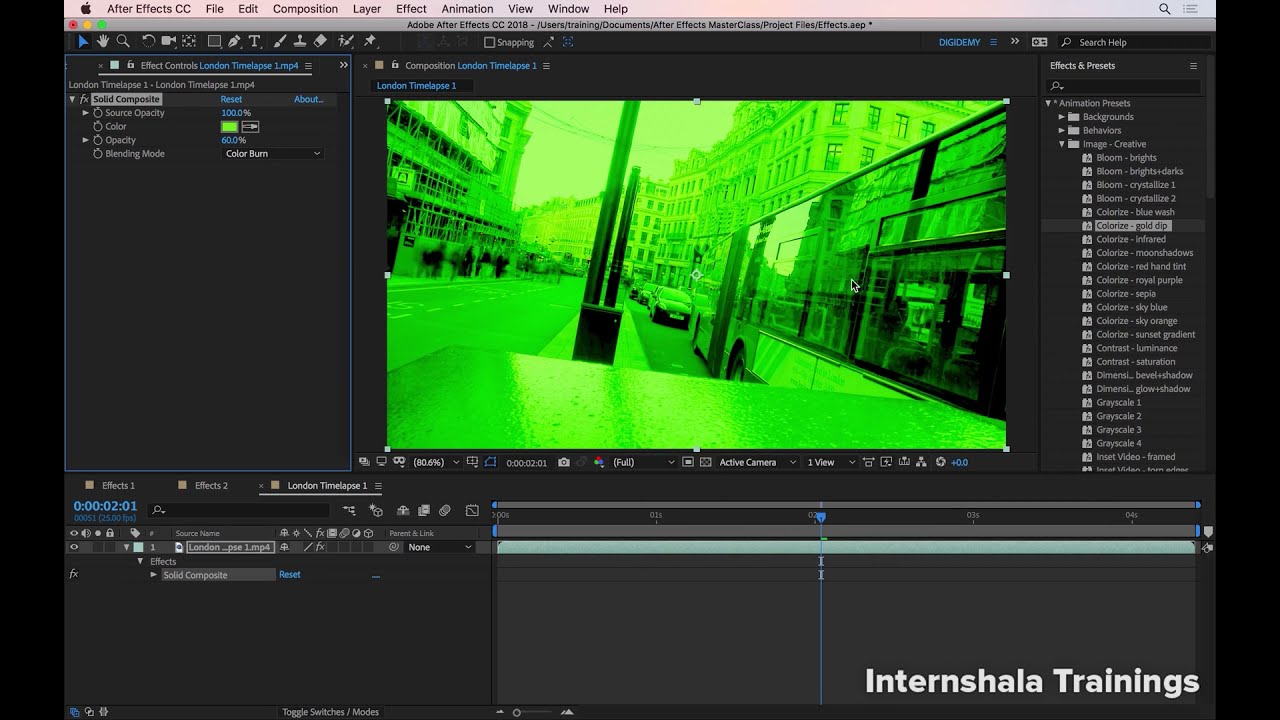1280x720 pixels.
Task: Open the Parent None dropdown for layer 1
Action: pos(440,547)
